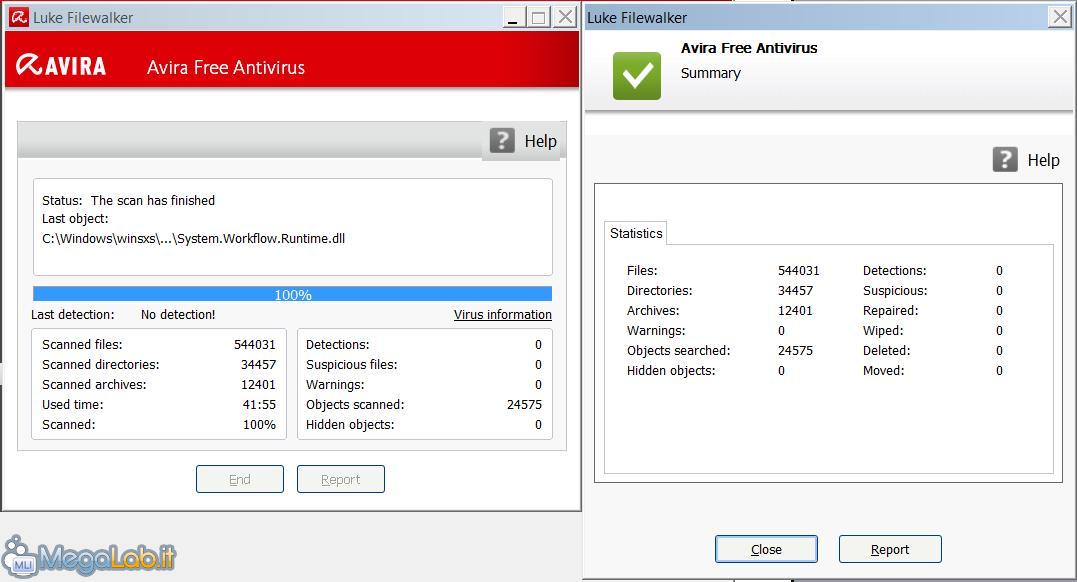Viewport: 1077px width, 582px height.
Task: Click the Help label in the scan window
Action: (x=541, y=141)
